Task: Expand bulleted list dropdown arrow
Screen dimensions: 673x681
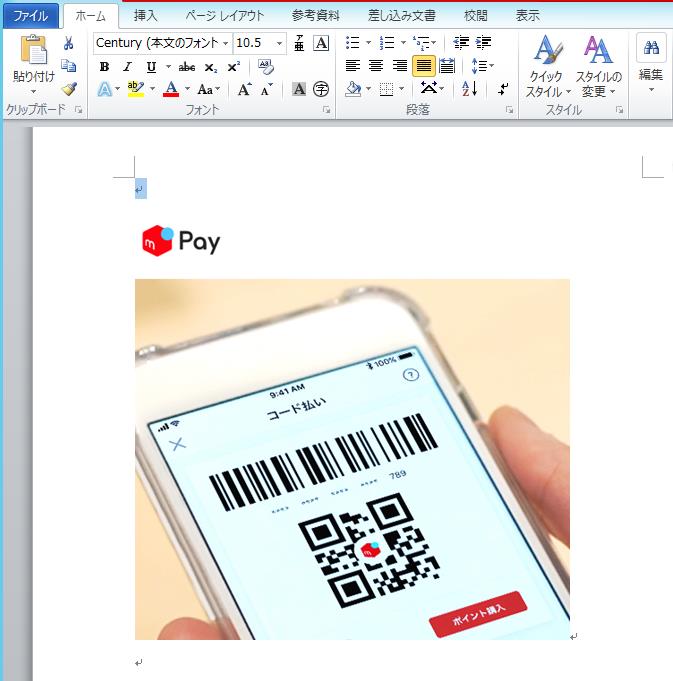Action: [369, 43]
